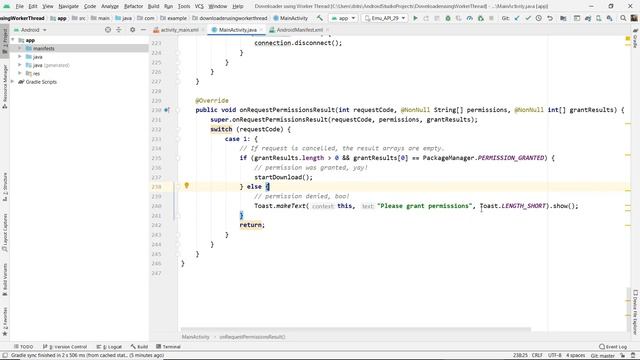Open Structure side tool window
640x360 pixels.
click(x=4, y=186)
